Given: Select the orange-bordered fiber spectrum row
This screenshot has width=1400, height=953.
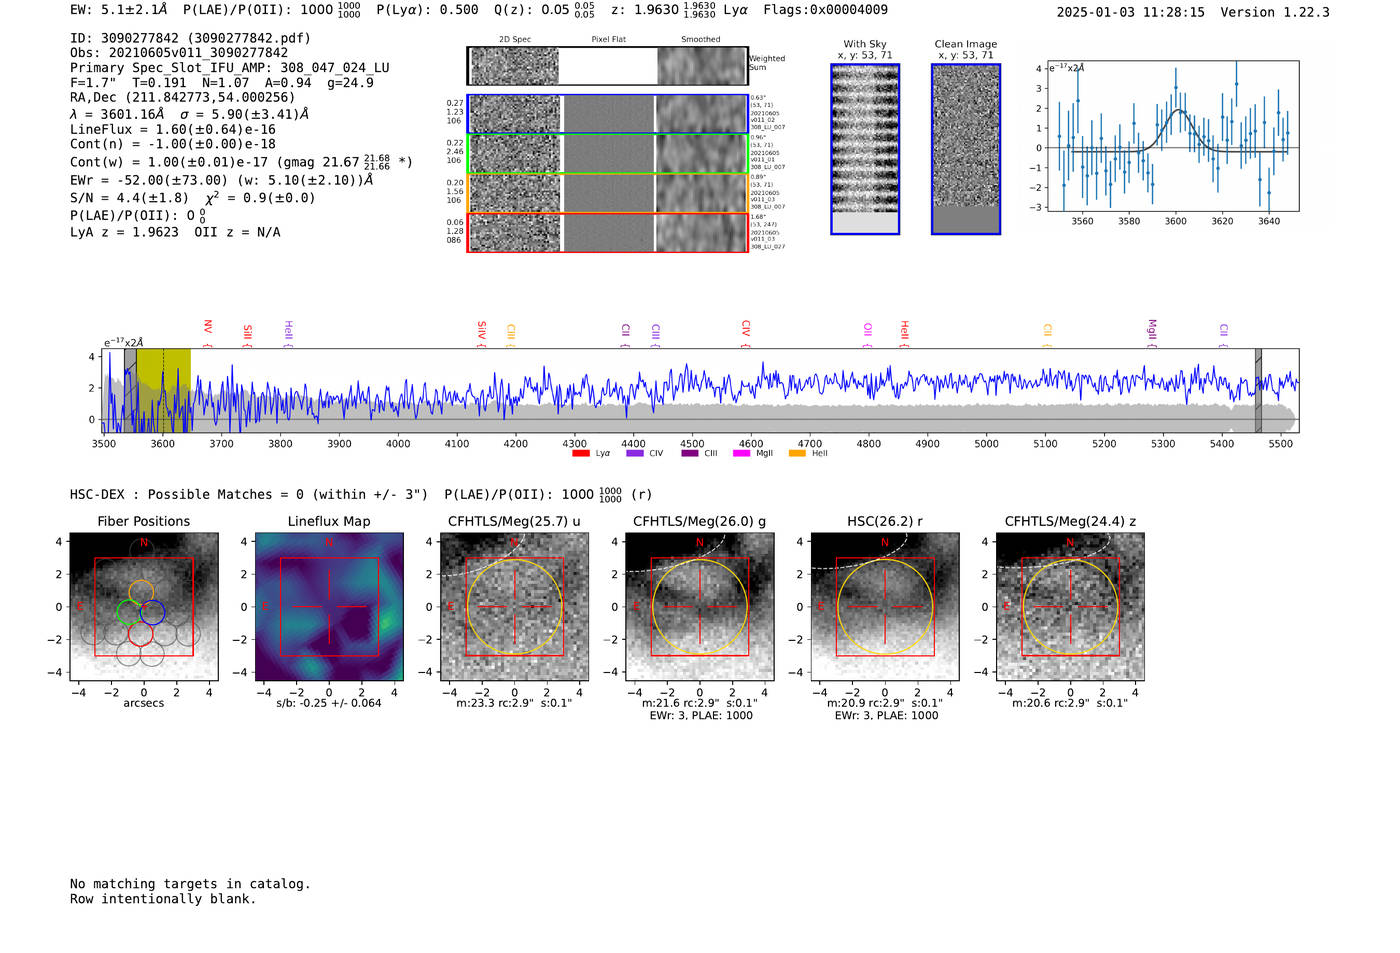Looking at the screenshot, I should coord(607,193).
